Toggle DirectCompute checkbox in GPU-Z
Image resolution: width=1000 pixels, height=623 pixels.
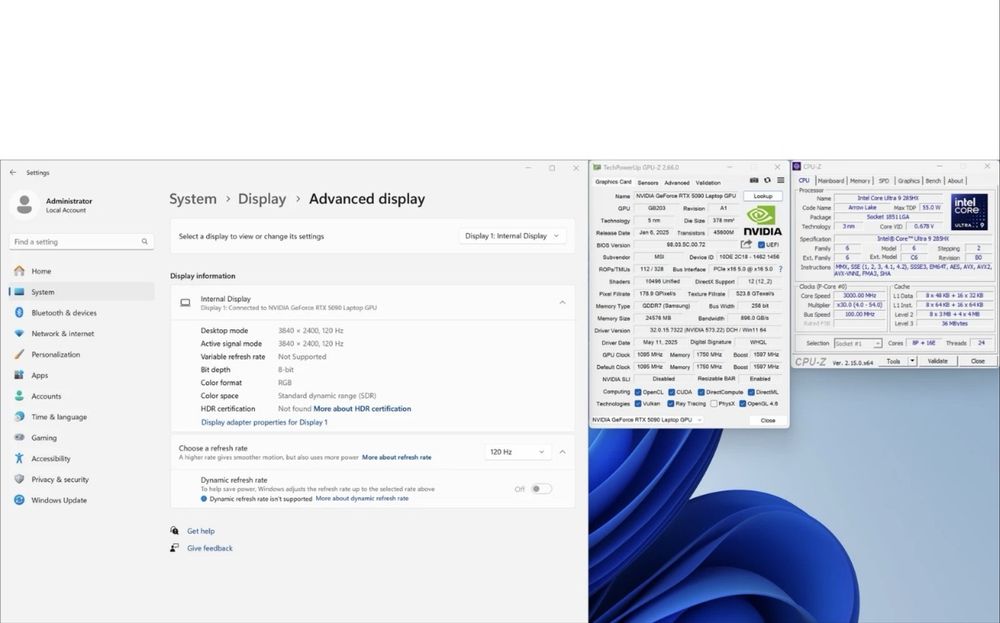(701, 392)
